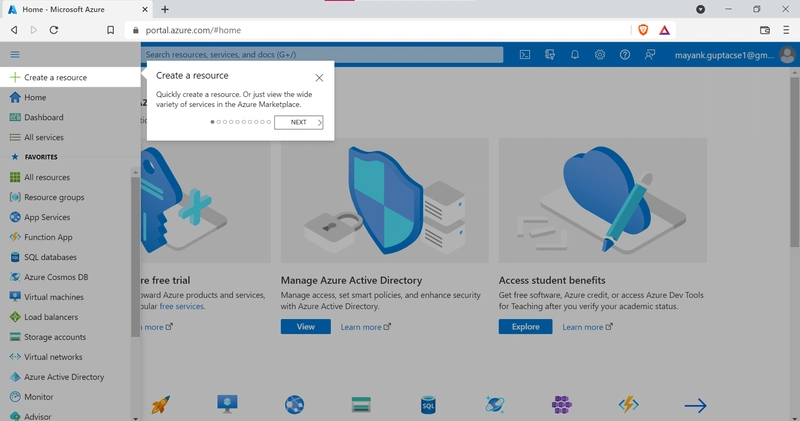Close the Home - Microsoft Azure tab
This screenshot has height=421, width=800.
point(145,9)
